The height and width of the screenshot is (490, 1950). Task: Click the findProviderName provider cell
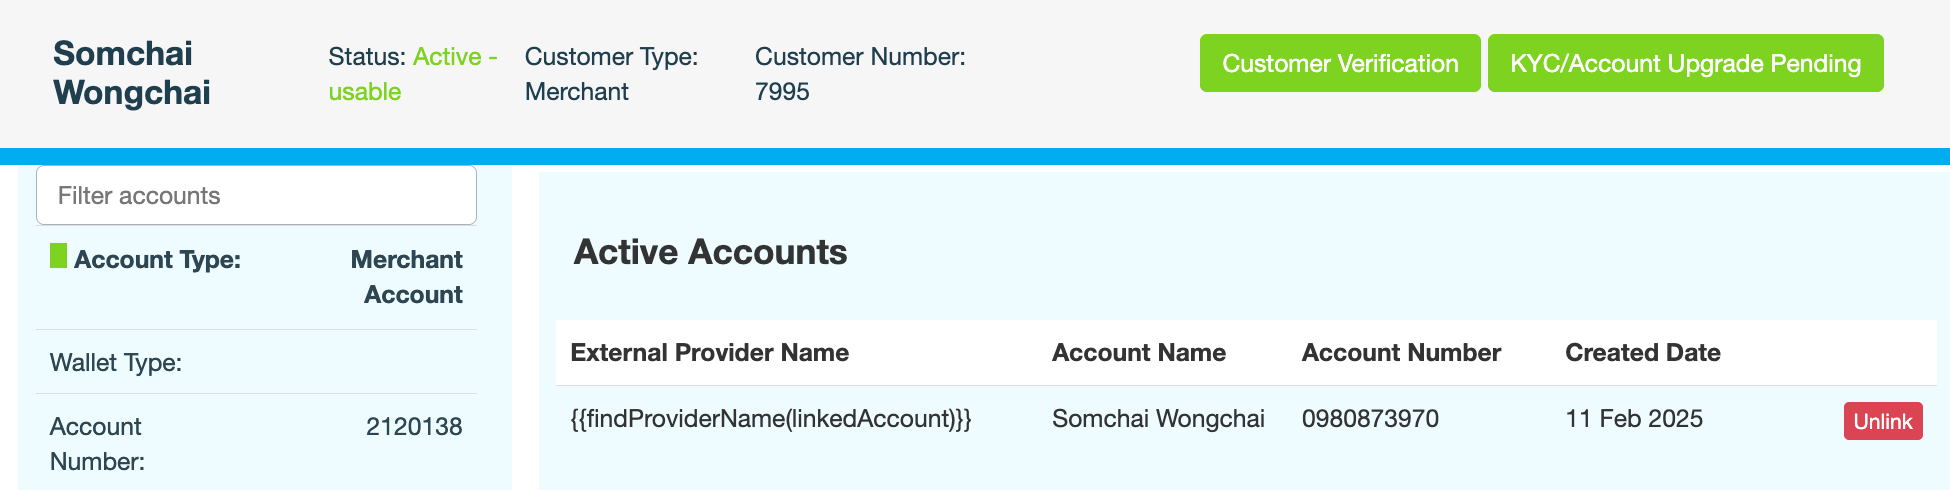pyautogui.click(x=770, y=419)
